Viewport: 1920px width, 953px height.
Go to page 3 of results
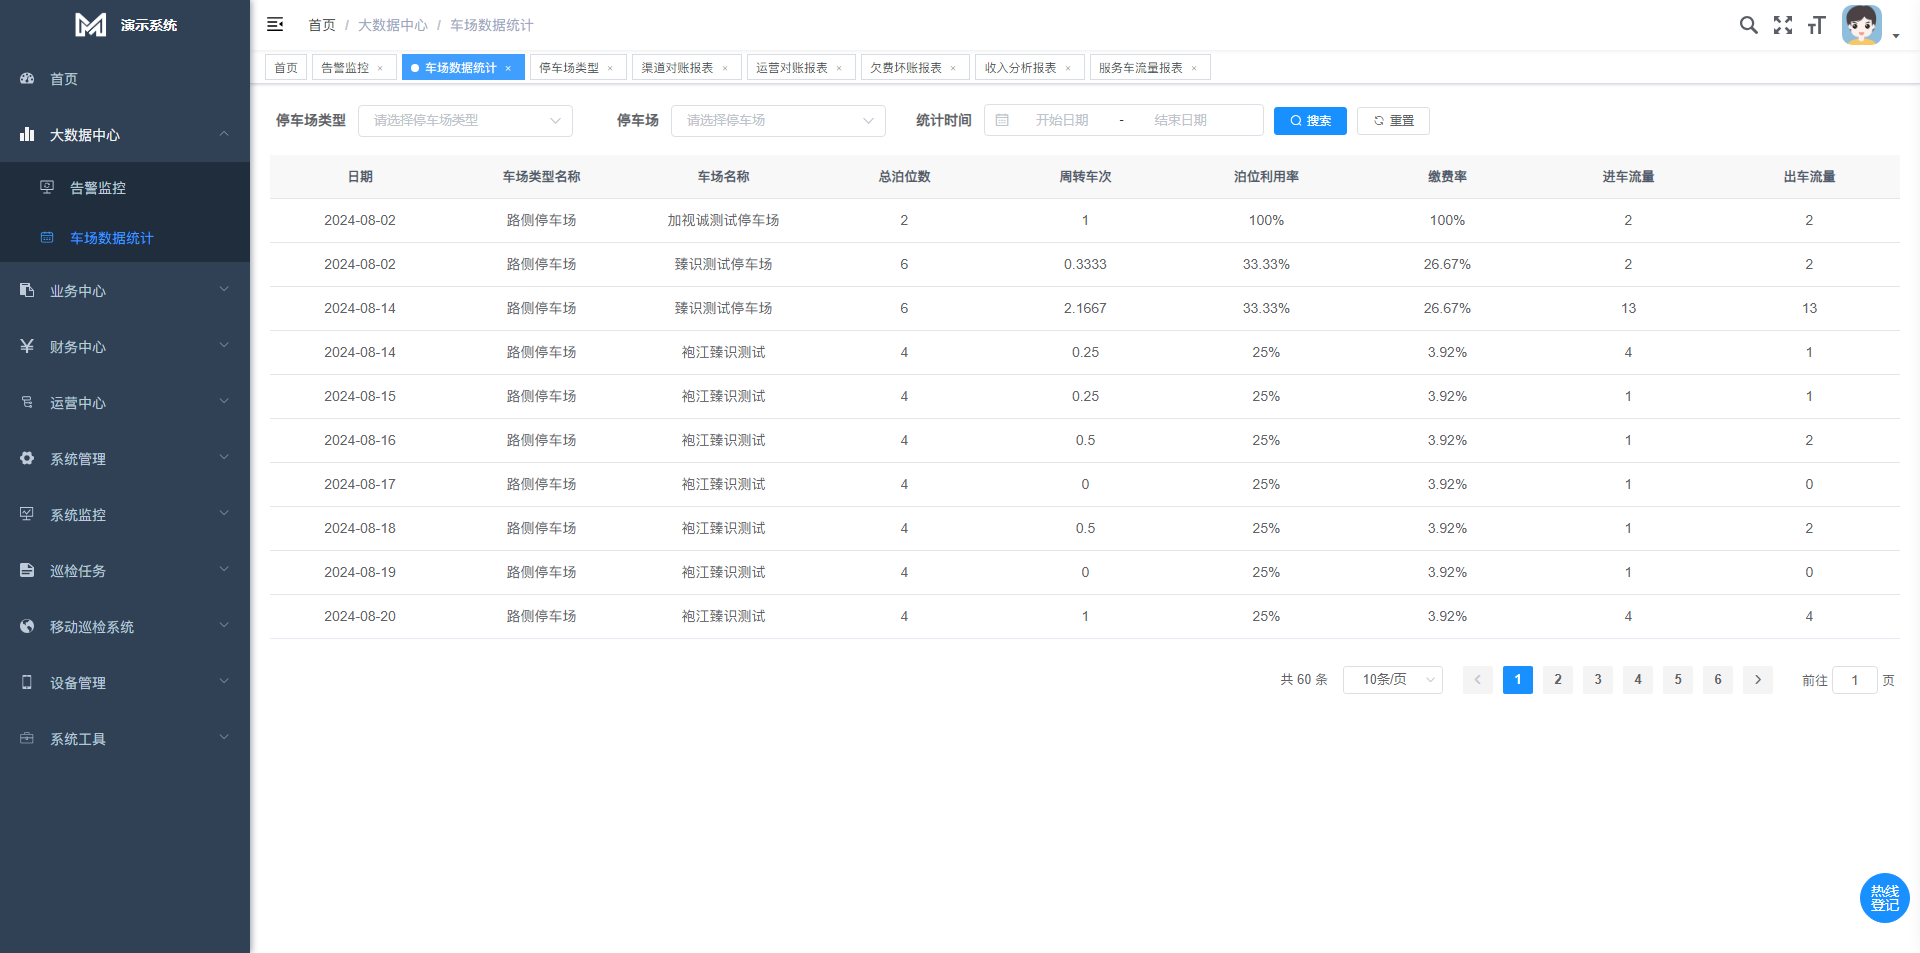point(1597,680)
